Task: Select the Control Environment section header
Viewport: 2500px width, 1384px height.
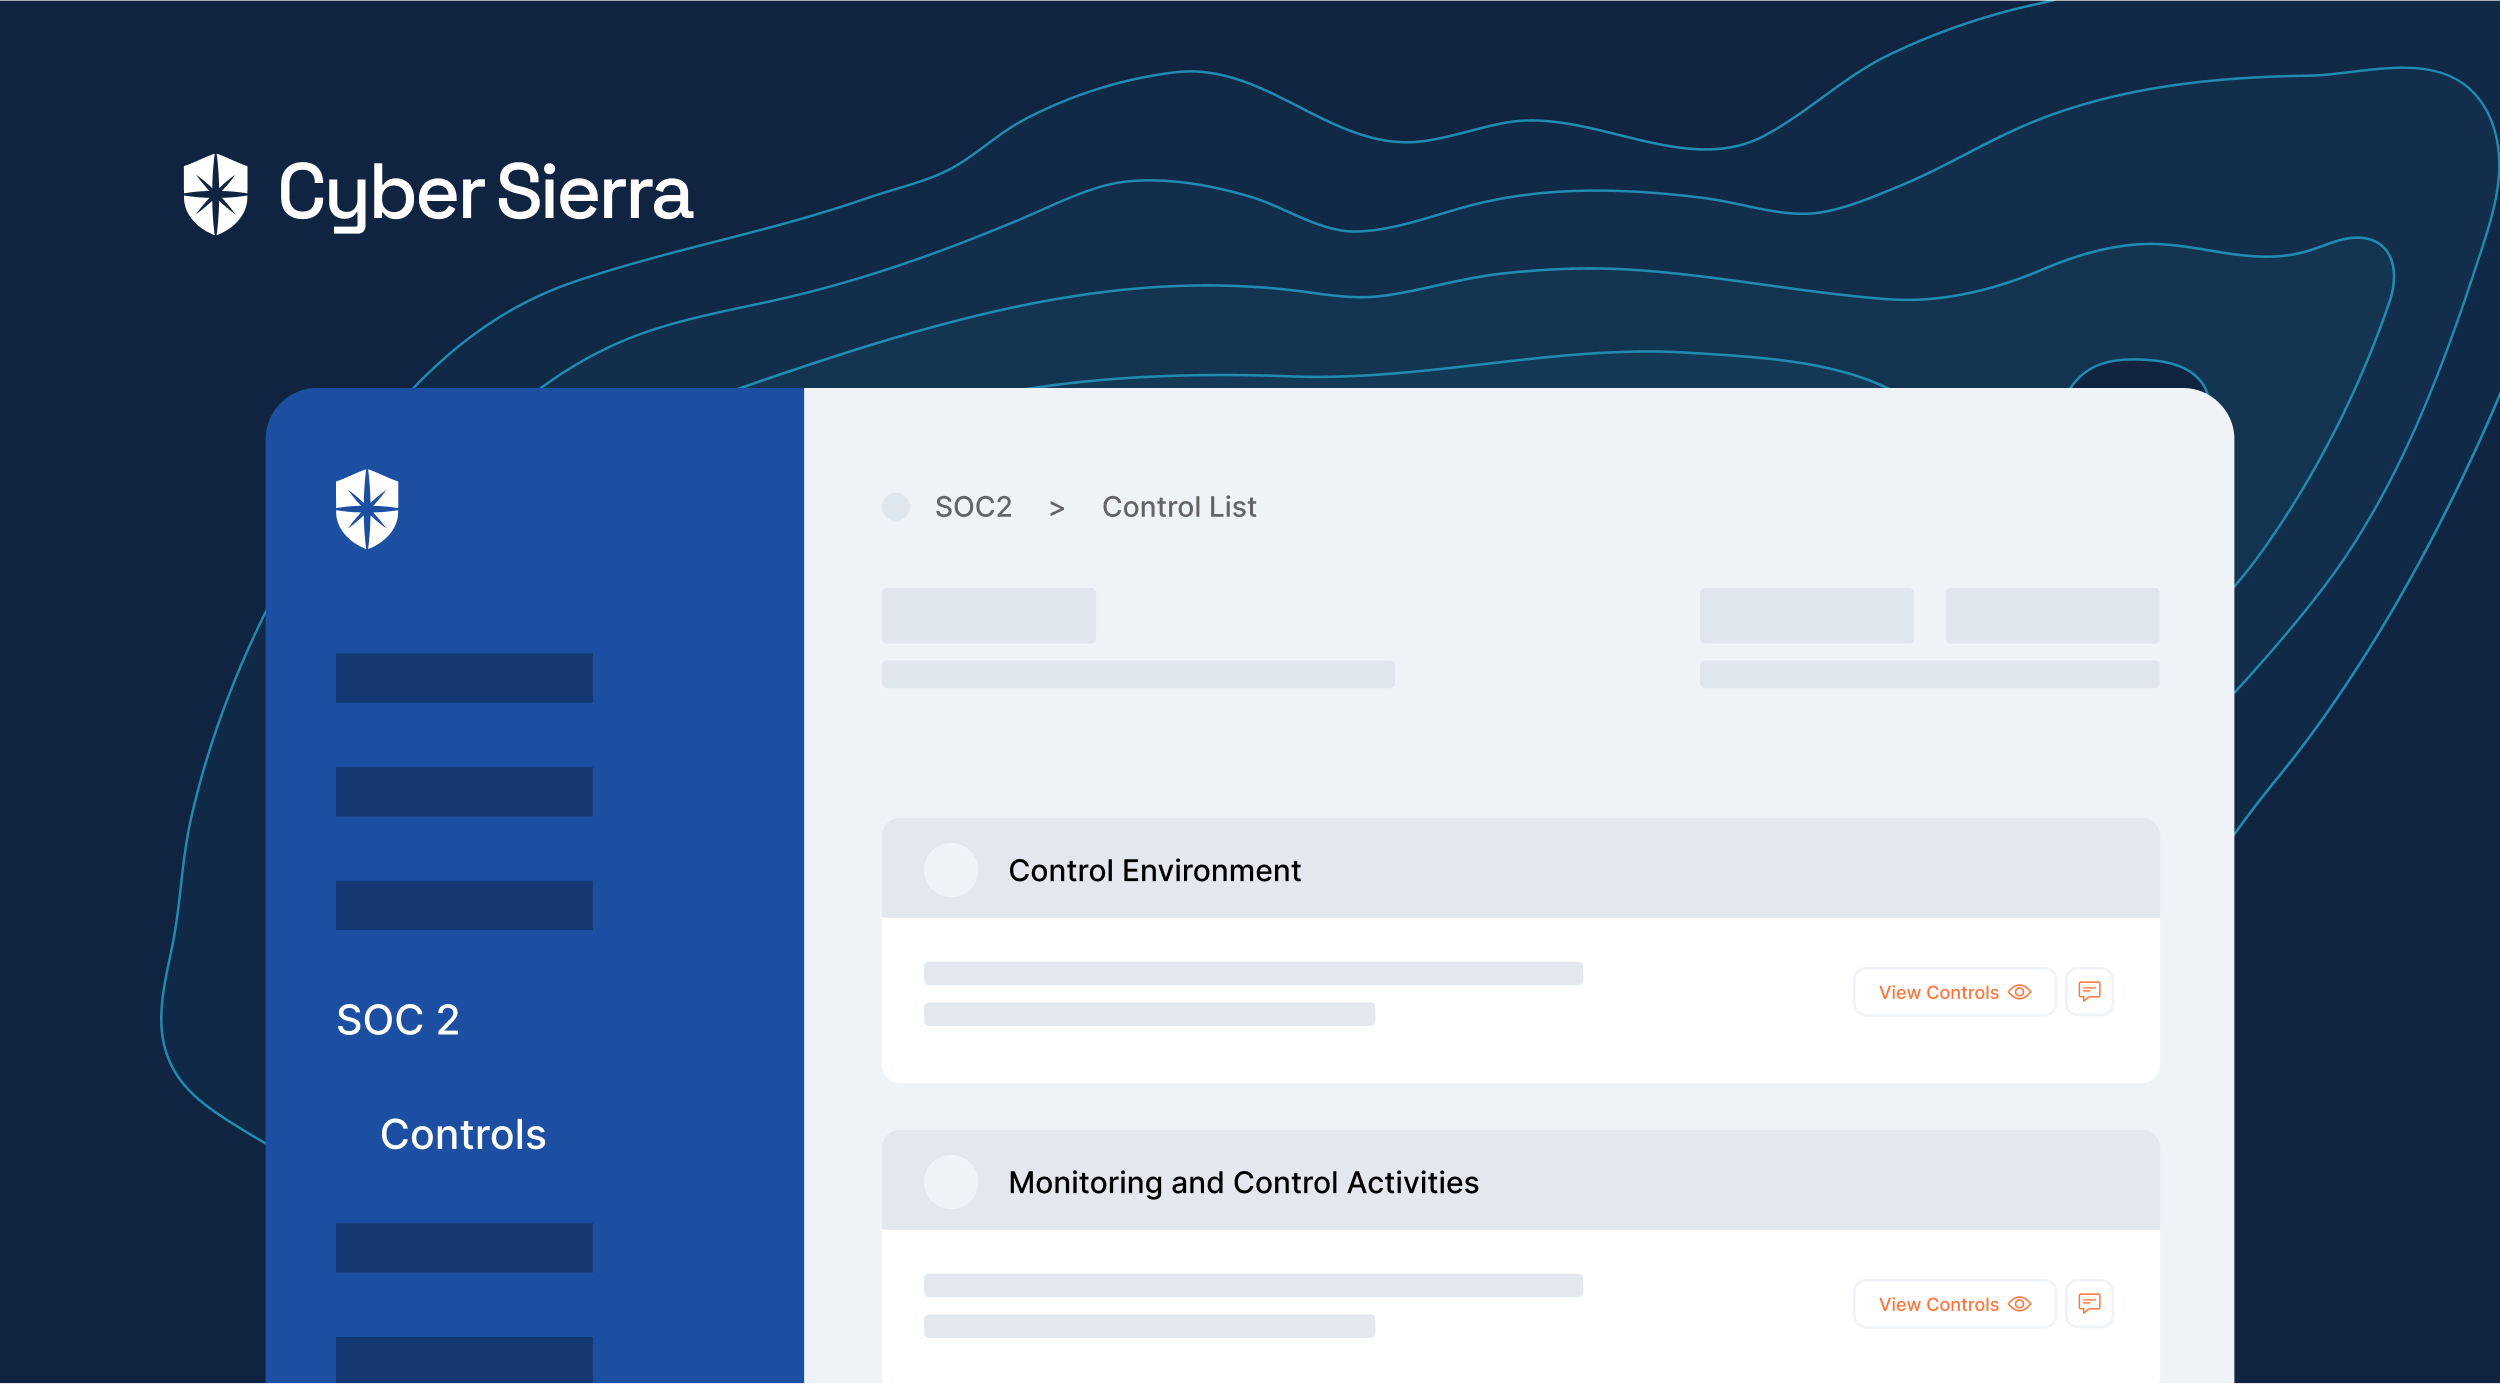Action: pos(1520,869)
